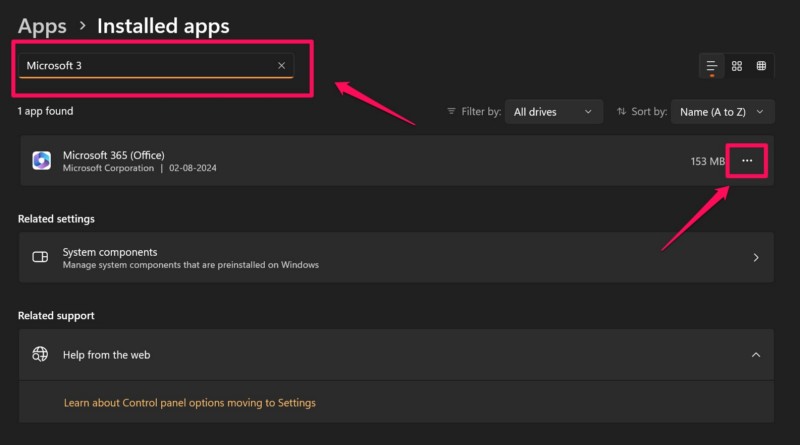Click the System components icon
The width and height of the screenshot is (800, 445).
[40, 257]
